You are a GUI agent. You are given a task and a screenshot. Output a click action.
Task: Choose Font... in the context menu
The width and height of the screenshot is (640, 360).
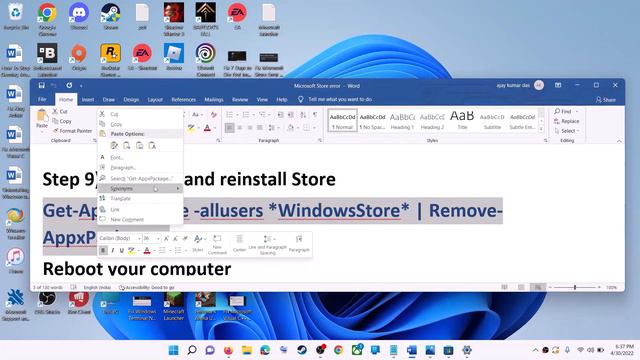[140, 157]
